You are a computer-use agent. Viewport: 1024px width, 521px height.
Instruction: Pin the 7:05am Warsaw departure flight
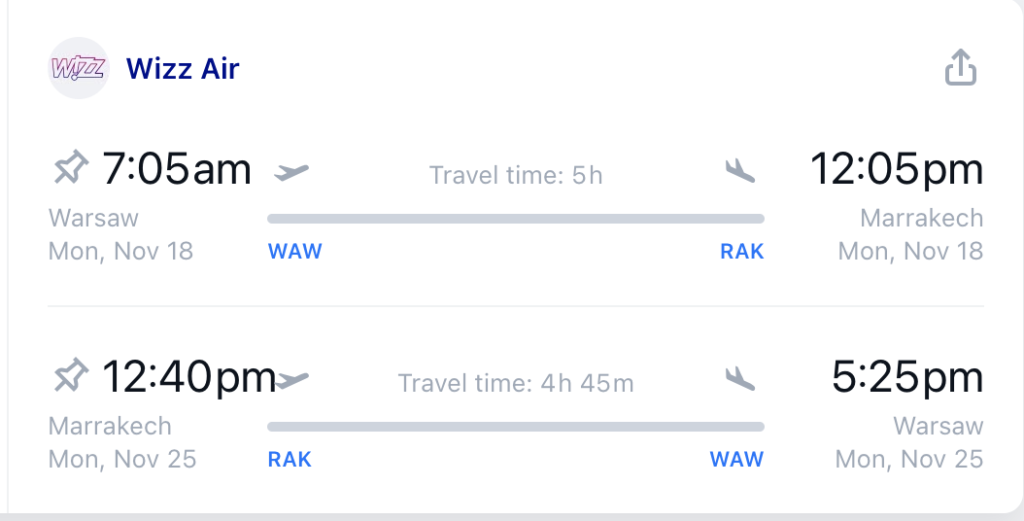pos(71,168)
